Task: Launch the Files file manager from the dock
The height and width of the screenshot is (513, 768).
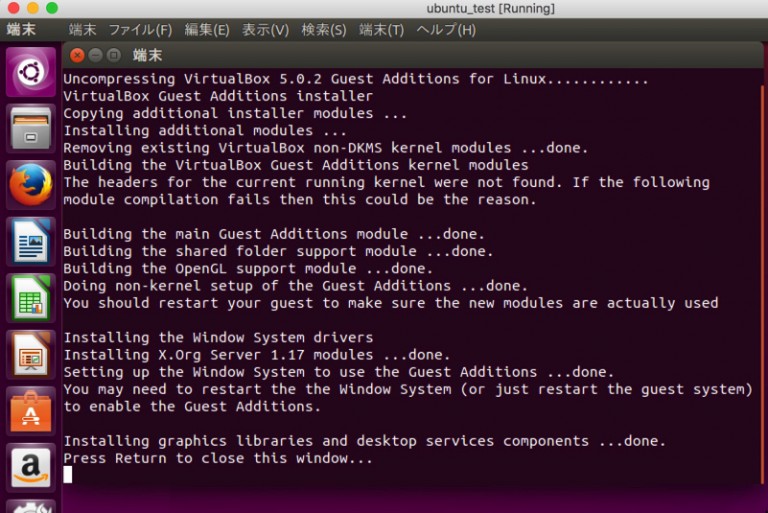Action: (30, 128)
